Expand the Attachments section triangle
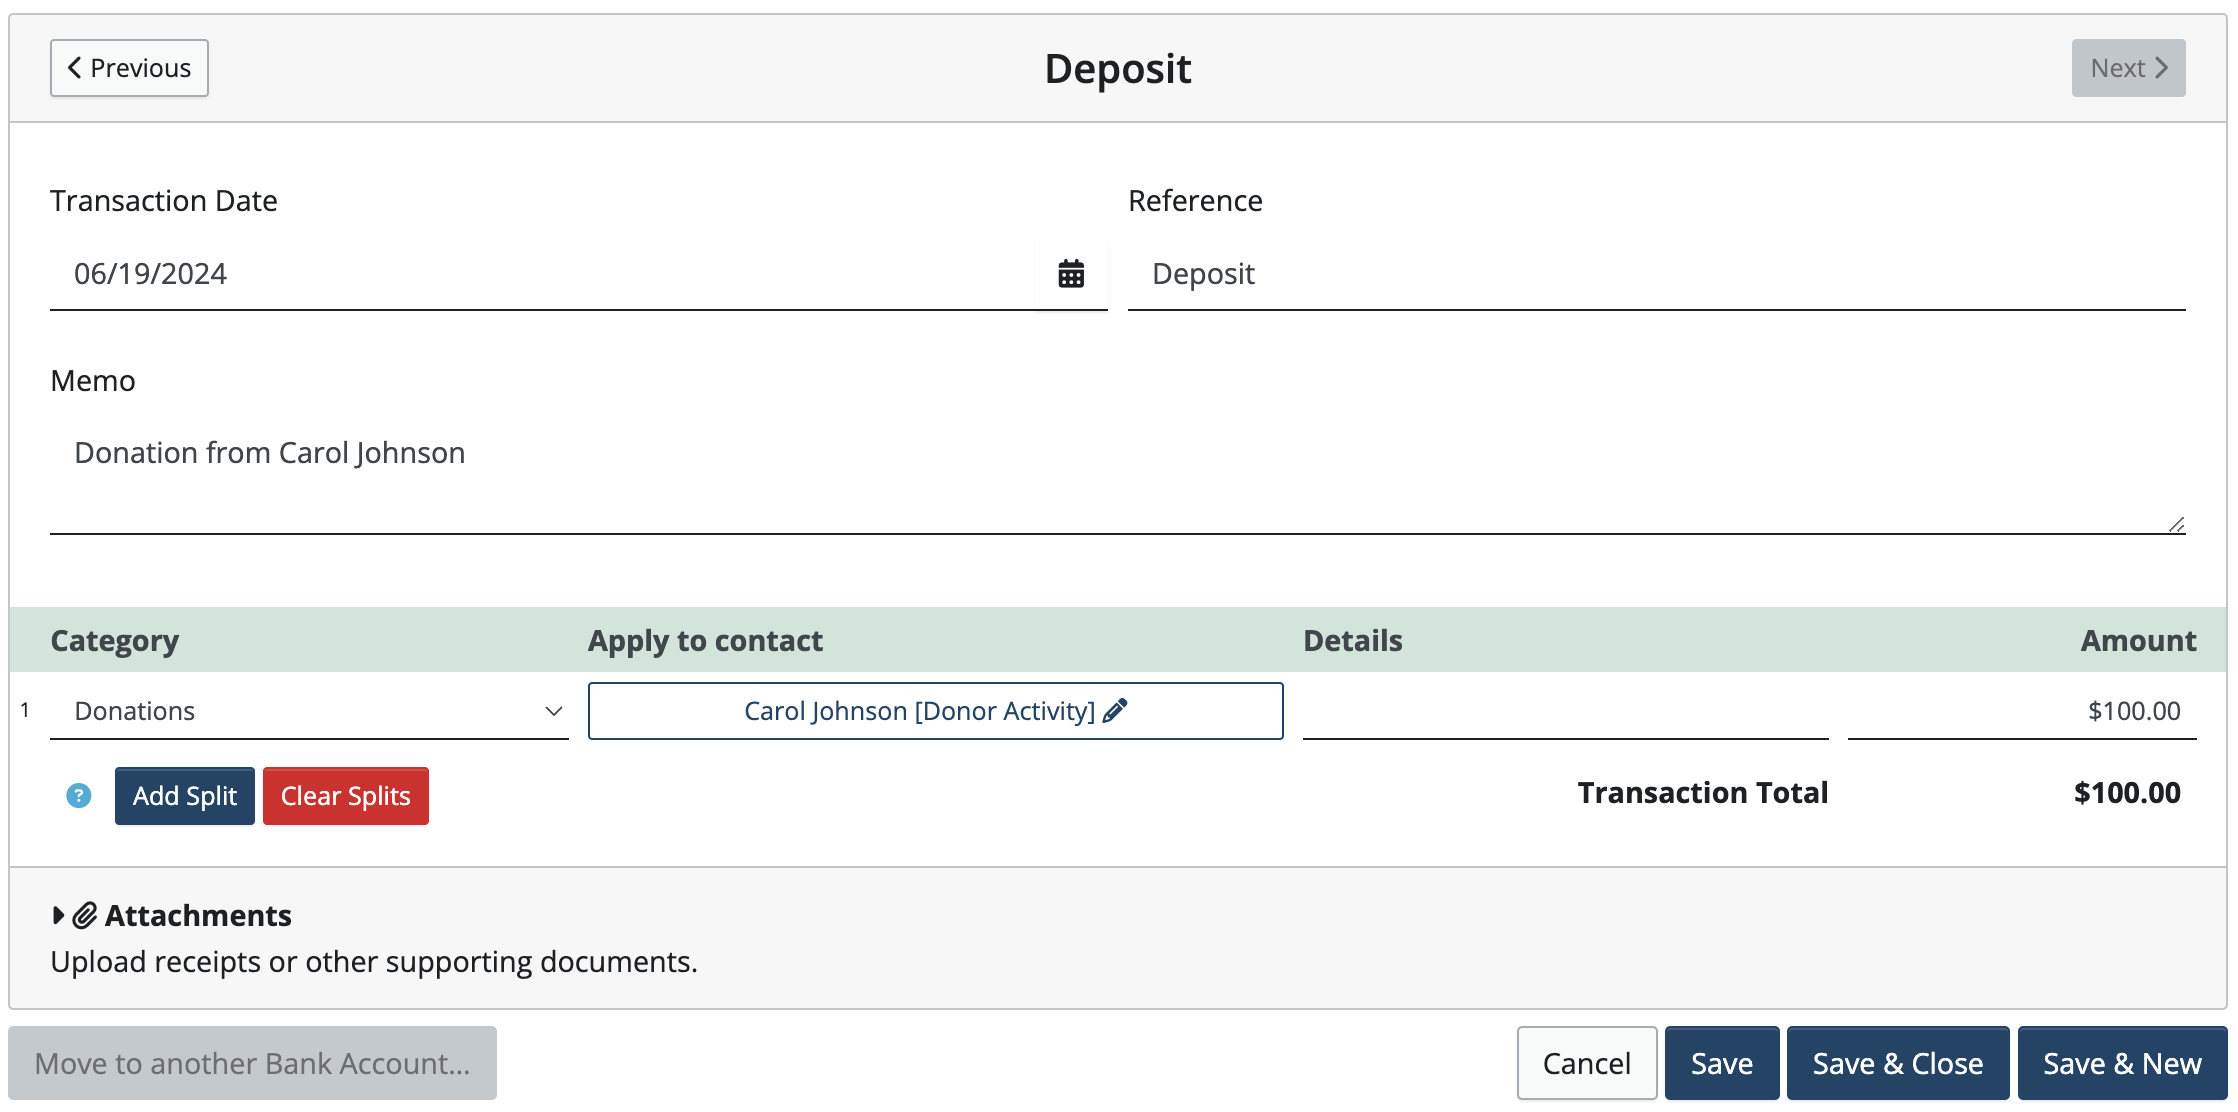This screenshot has width=2238, height=1112. [58, 915]
